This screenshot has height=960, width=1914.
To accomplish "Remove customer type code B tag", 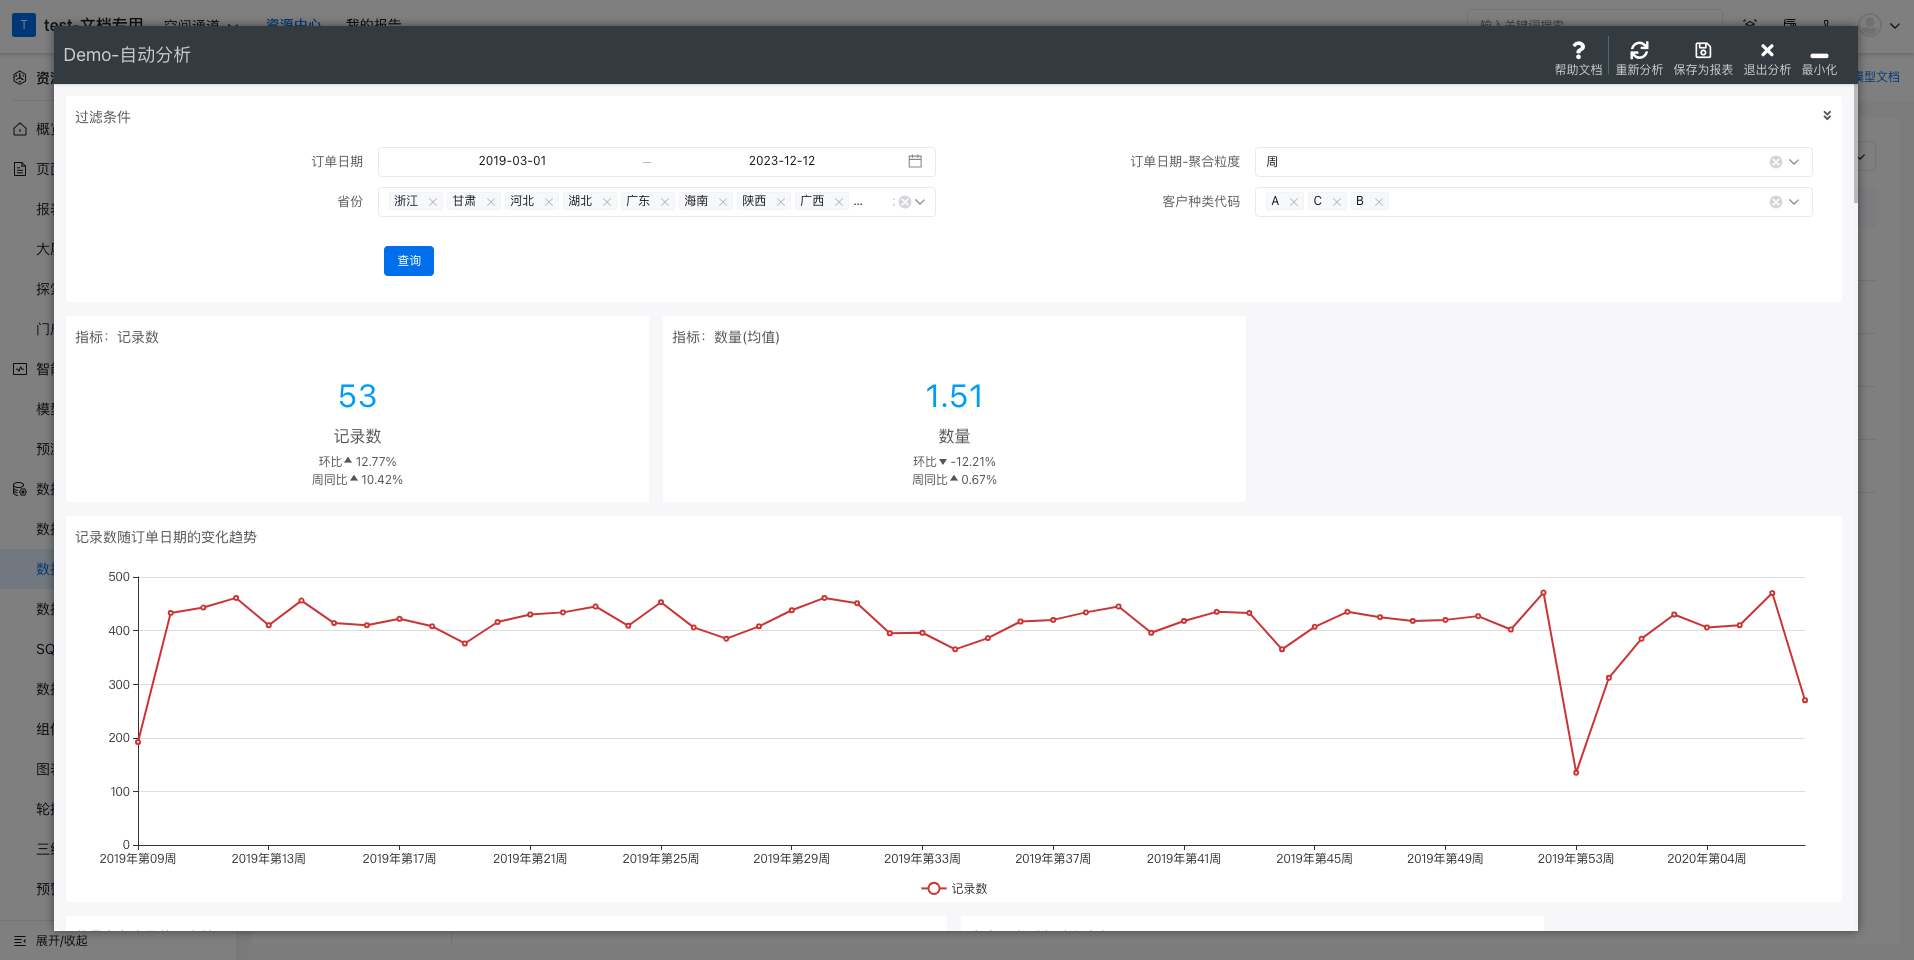I will pos(1379,202).
